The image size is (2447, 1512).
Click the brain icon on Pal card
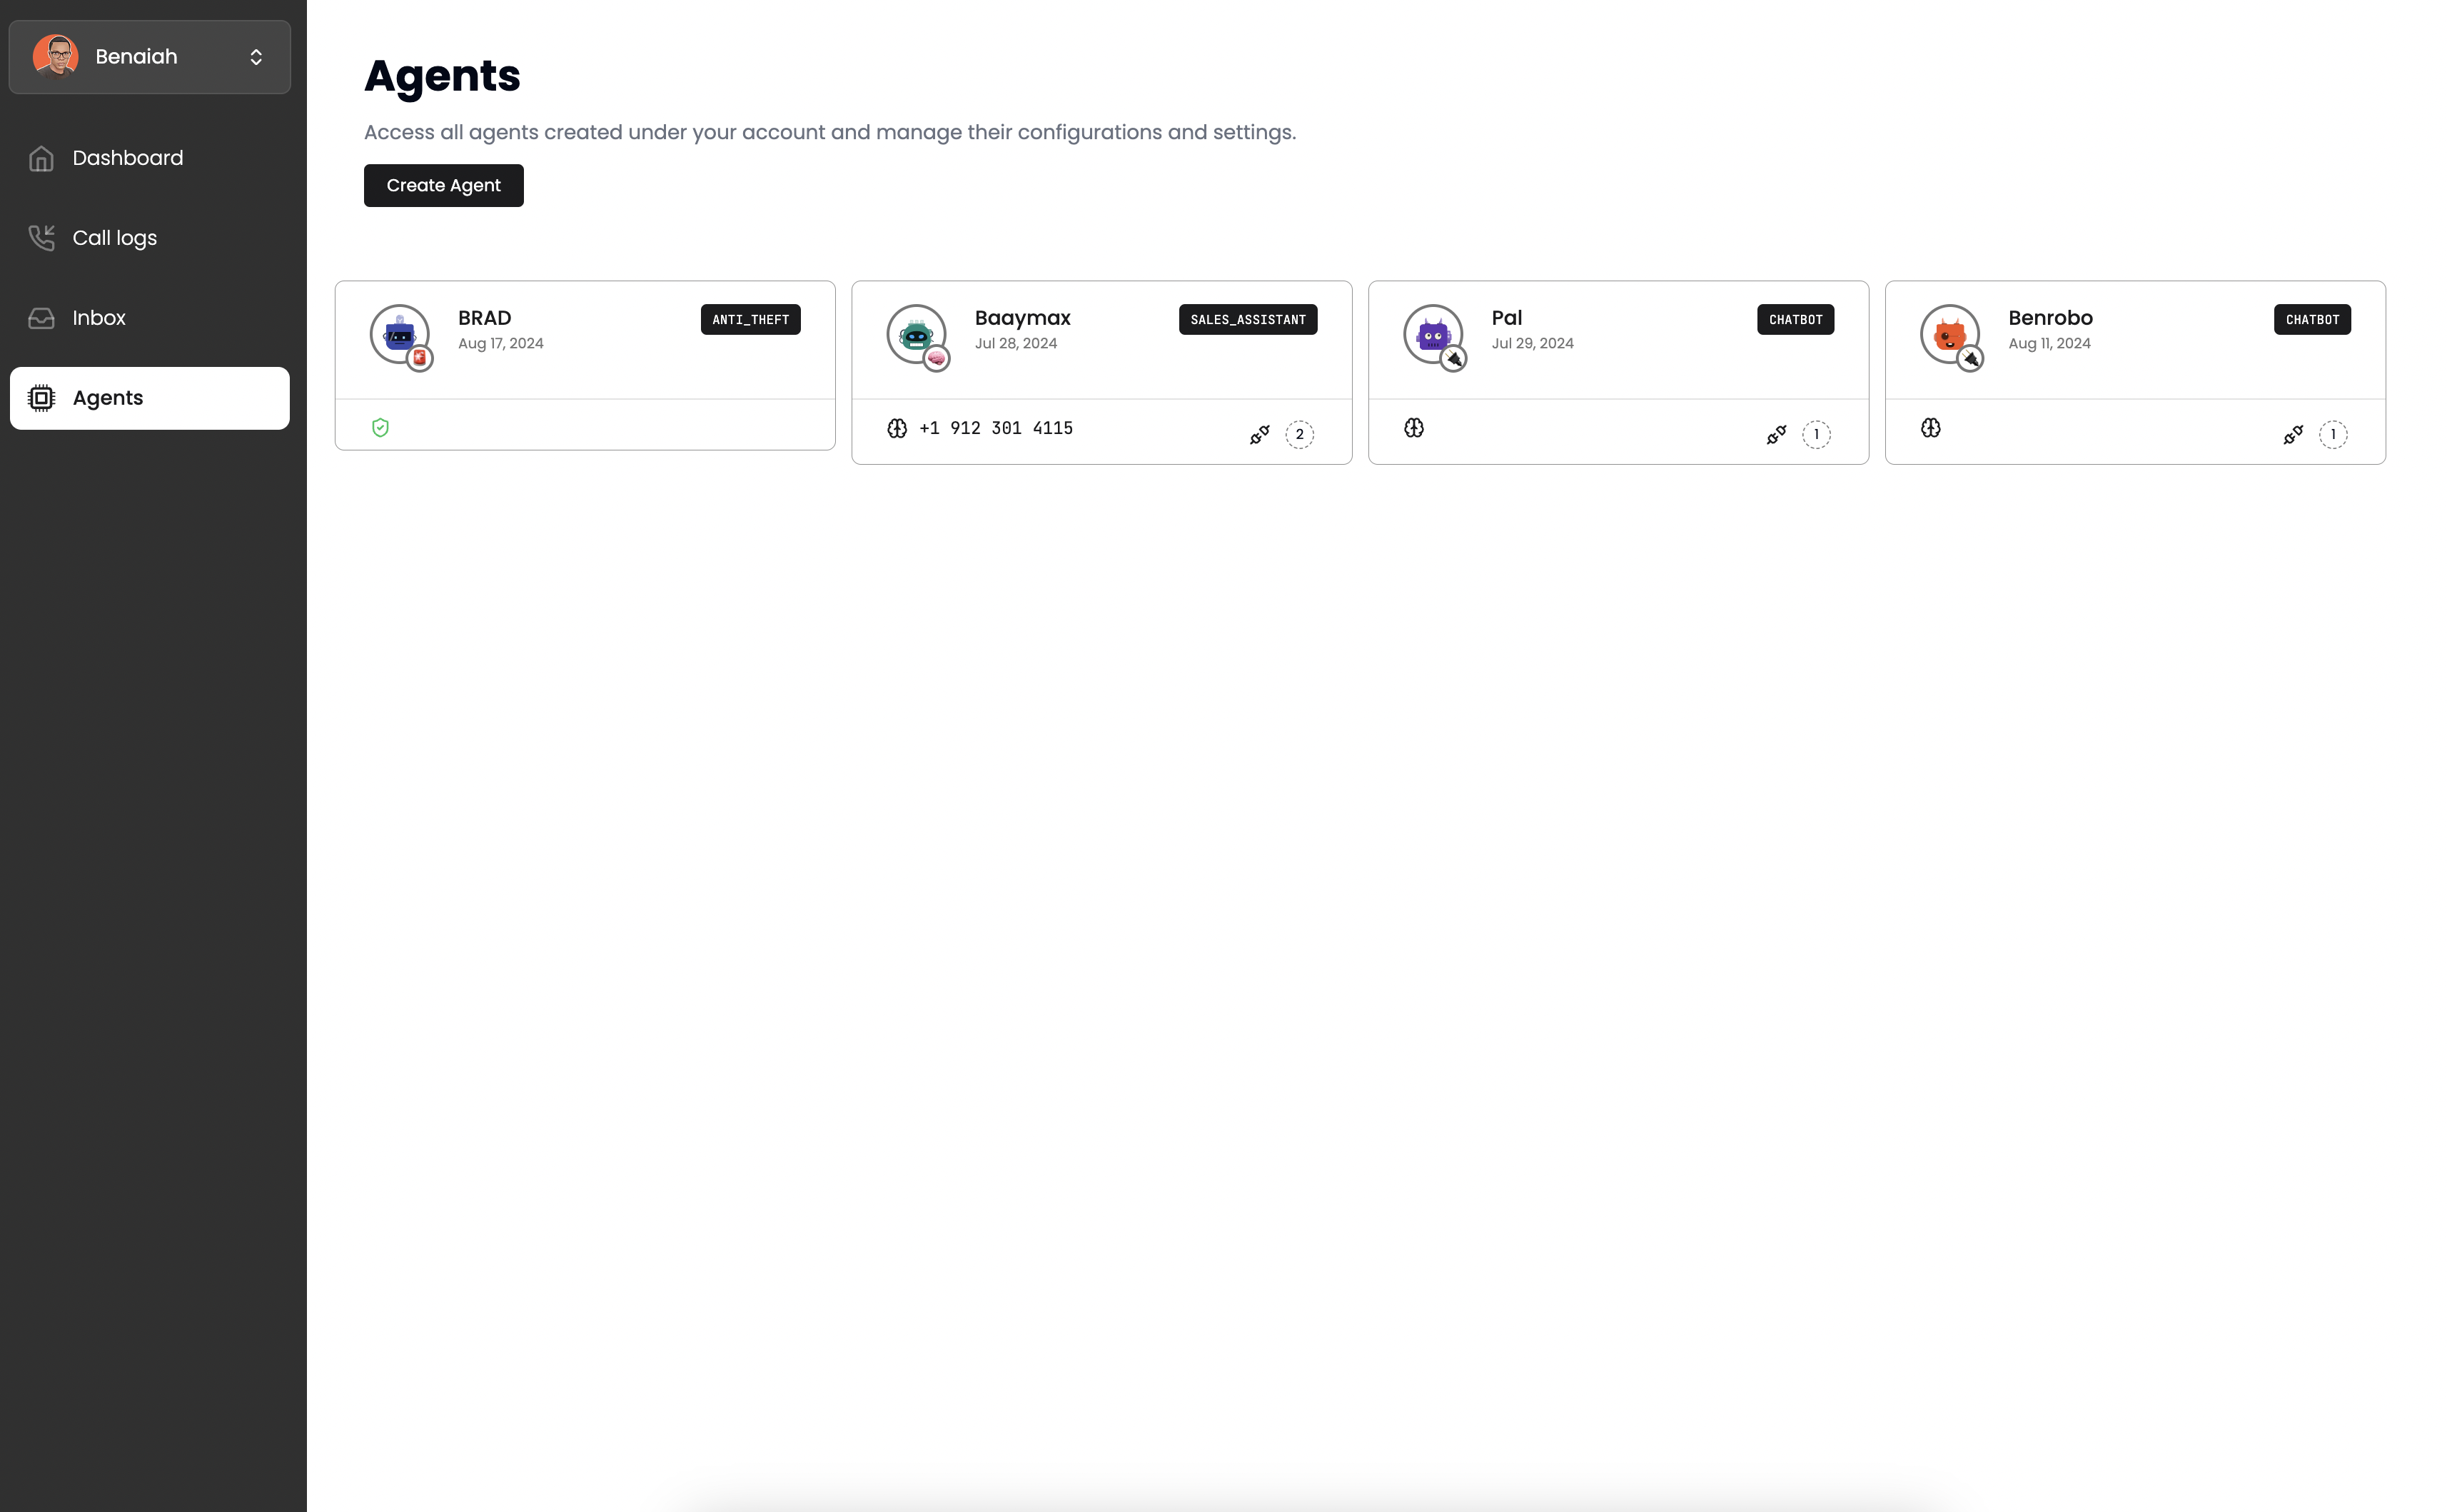[x=1414, y=428]
